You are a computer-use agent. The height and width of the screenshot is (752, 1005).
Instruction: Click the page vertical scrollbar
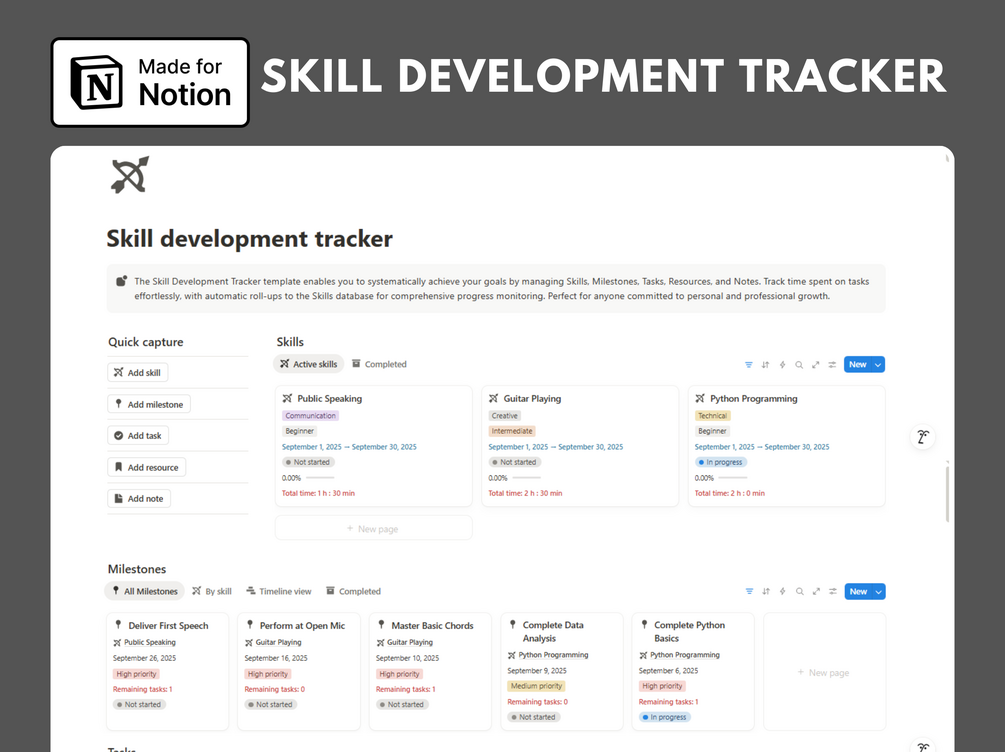tap(947, 492)
